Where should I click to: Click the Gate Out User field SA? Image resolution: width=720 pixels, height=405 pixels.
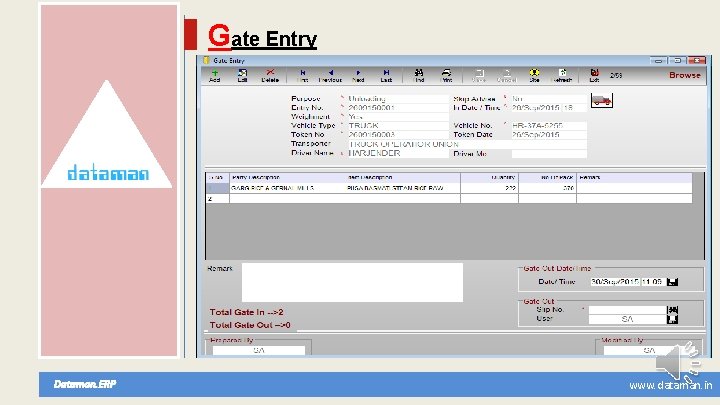tap(627, 319)
